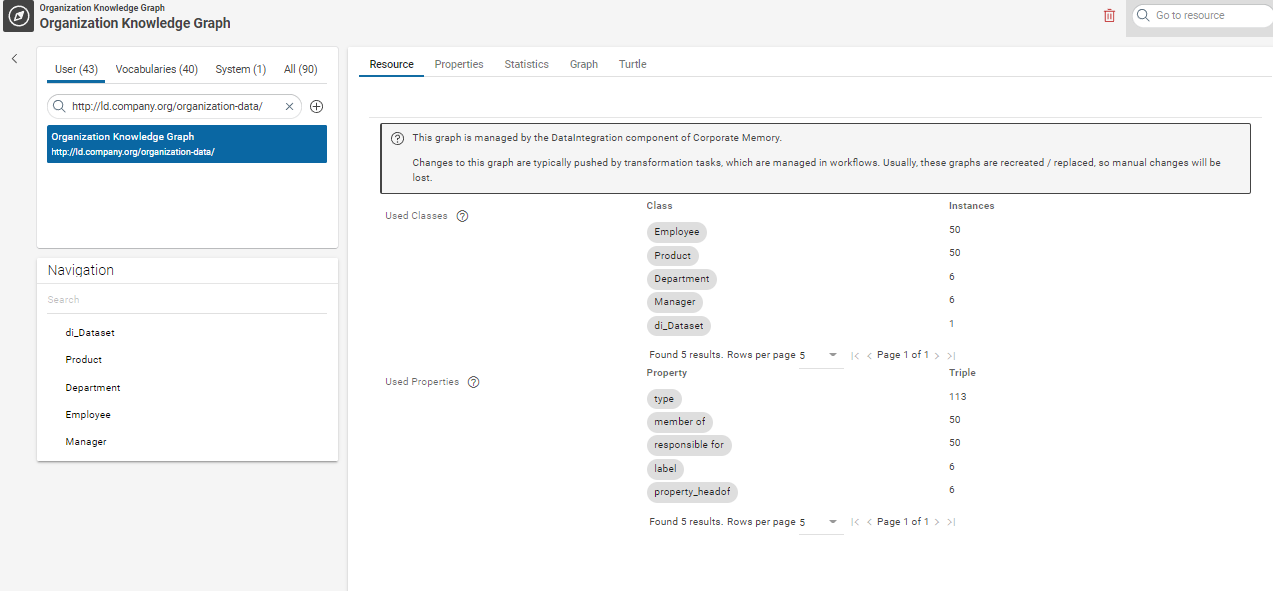
Task: Click help icon next to Used Classes
Action: click(462, 216)
